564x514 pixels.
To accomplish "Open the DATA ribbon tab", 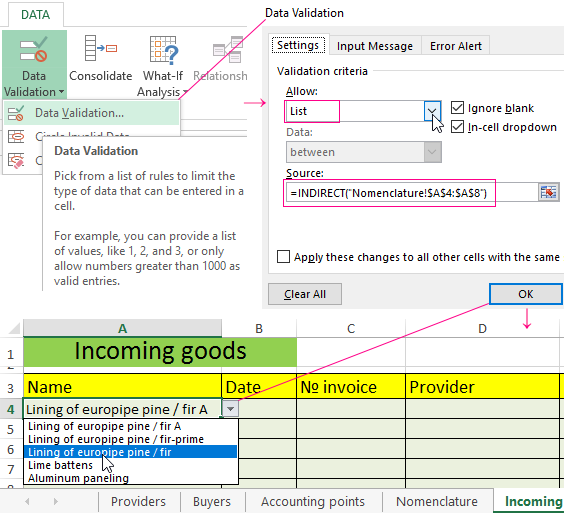I will [x=35, y=15].
